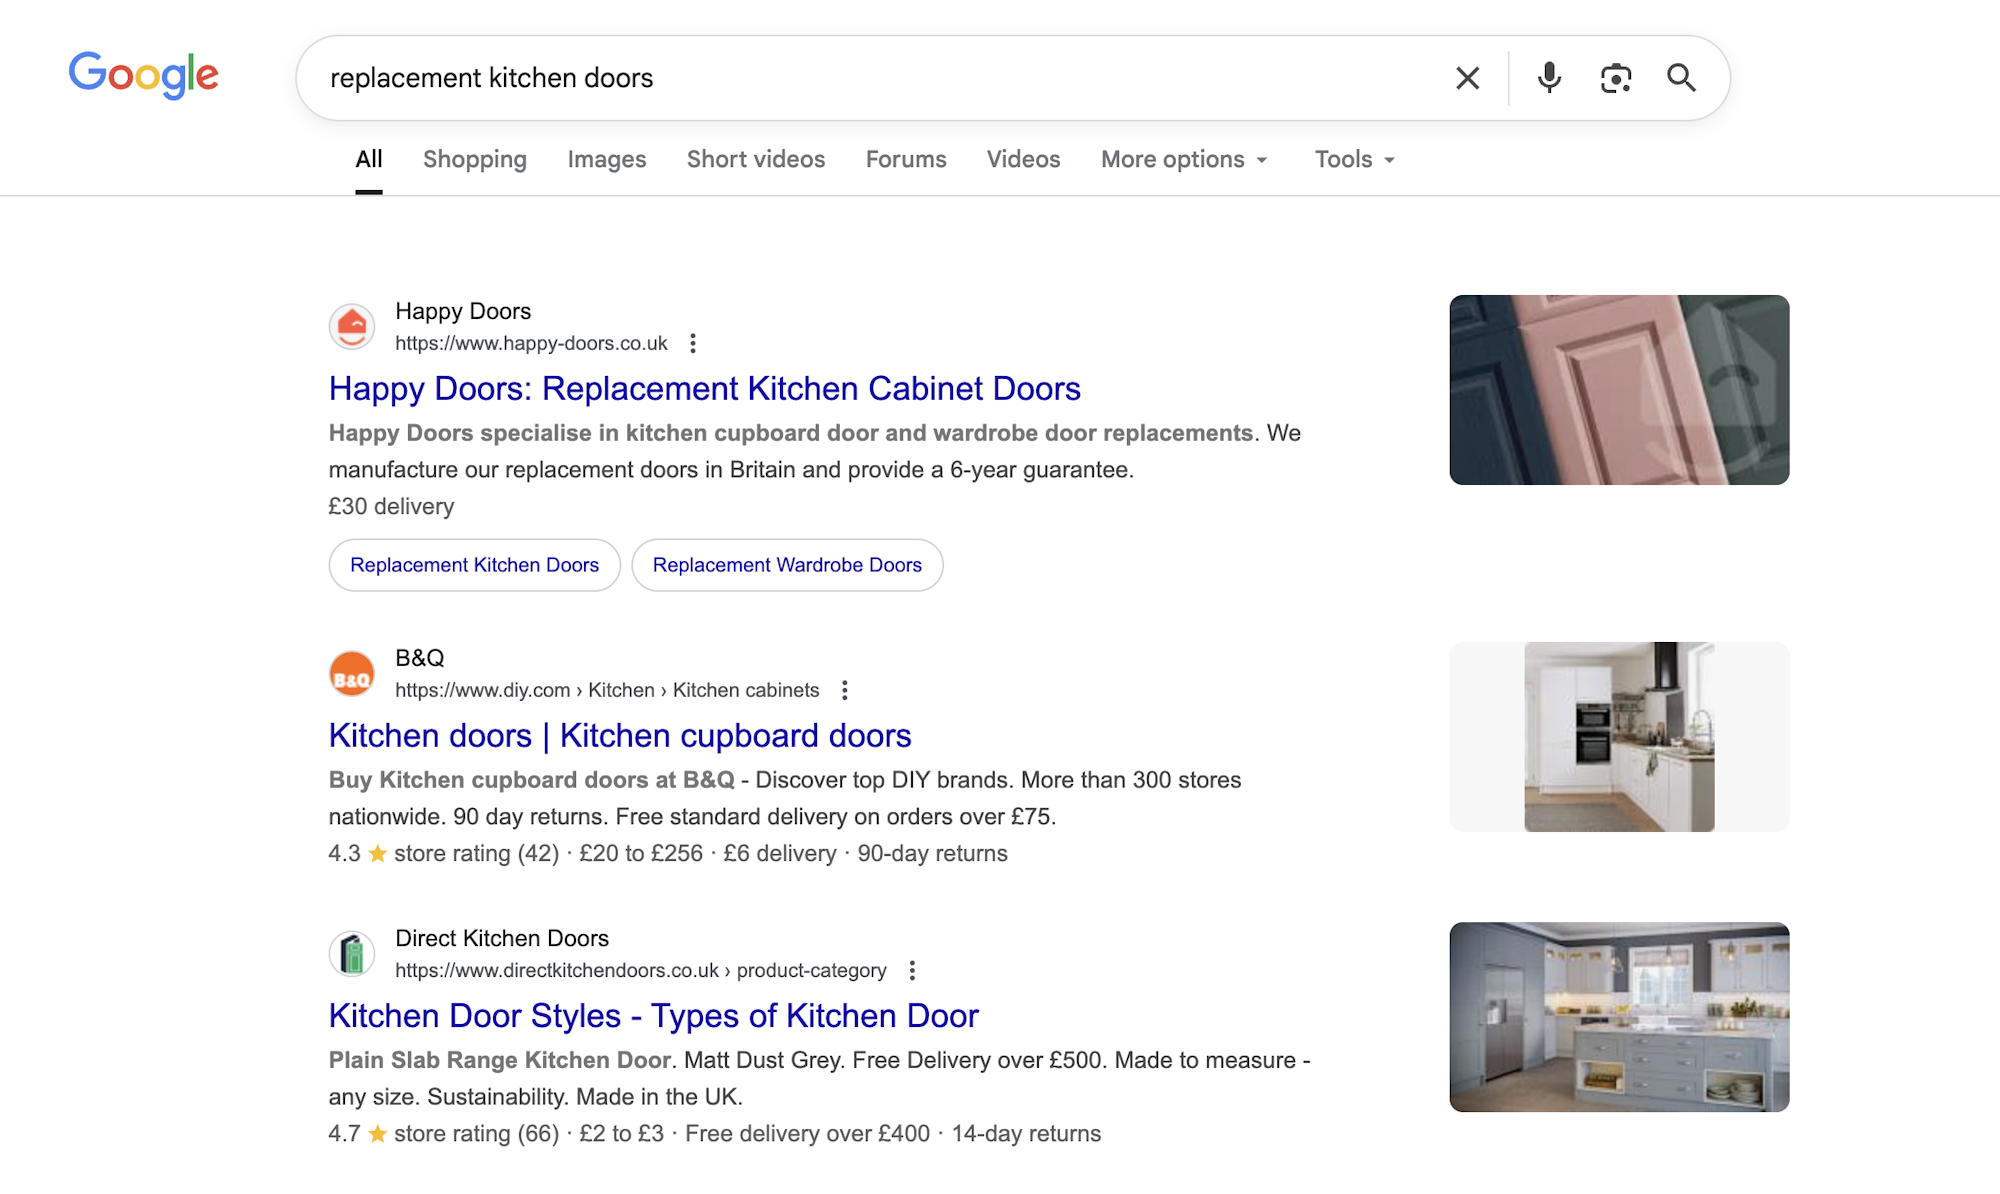Click Free delivery over £400 text

pyautogui.click(x=807, y=1134)
